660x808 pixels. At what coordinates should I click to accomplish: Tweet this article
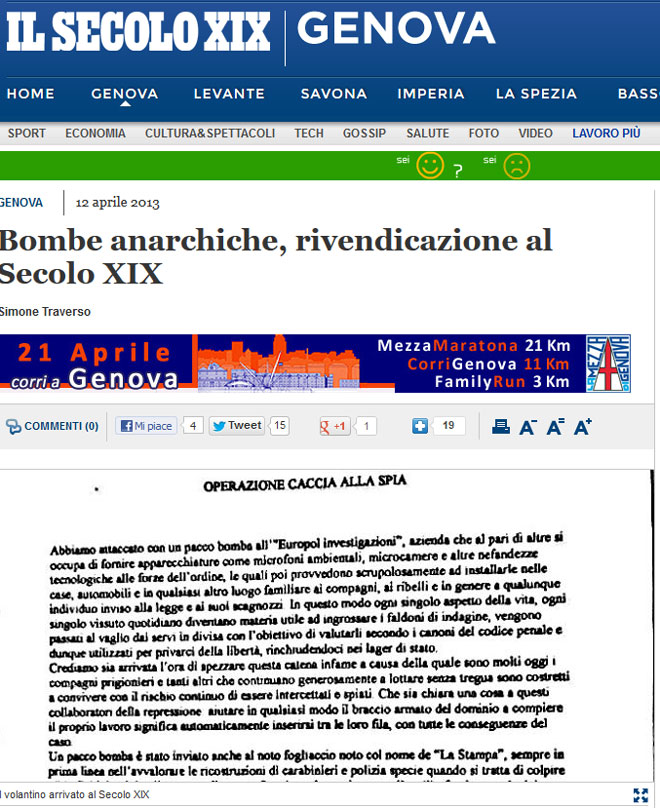(236, 426)
